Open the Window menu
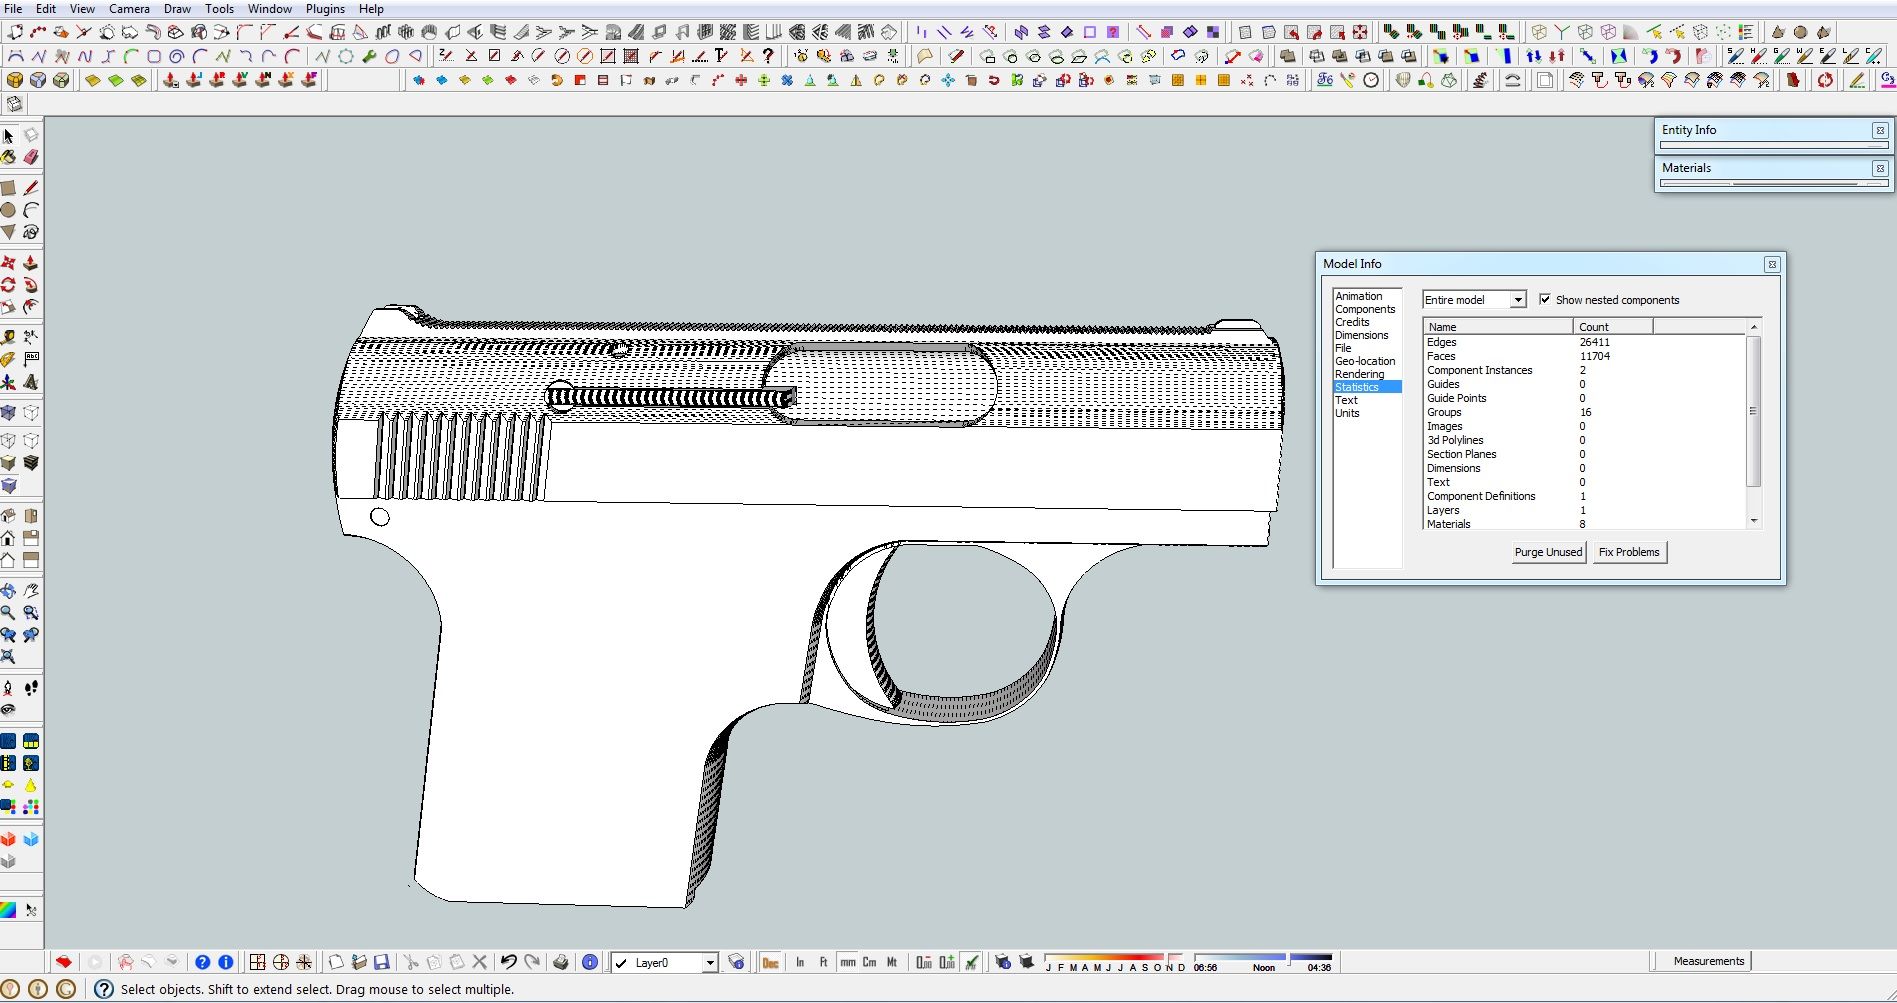Viewport: 1897px width, 1003px height. (x=270, y=9)
